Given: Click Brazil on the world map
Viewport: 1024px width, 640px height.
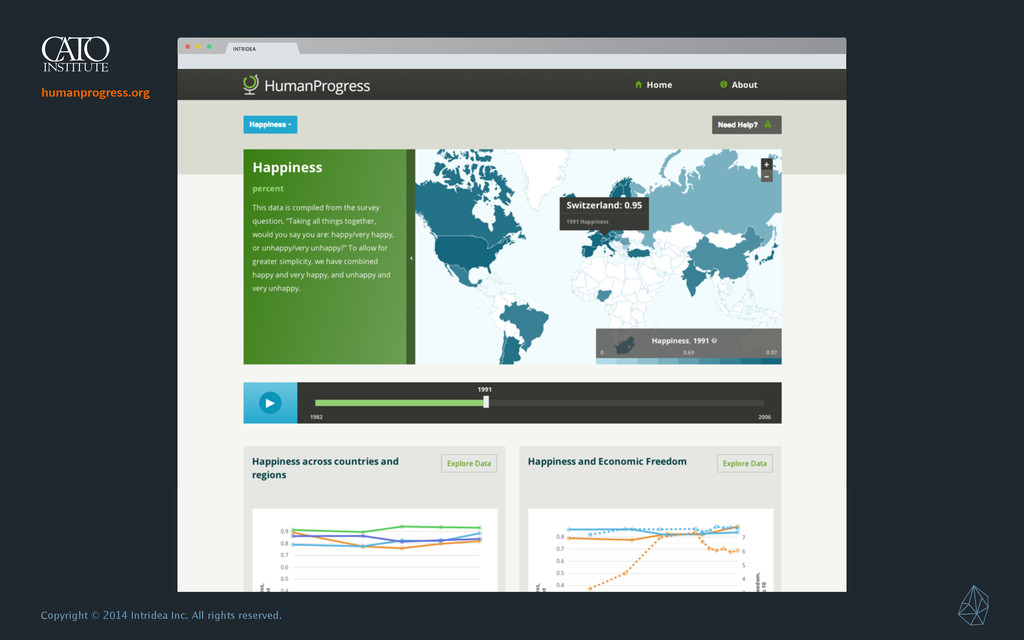Looking at the screenshot, I should [x=527, y=322].
